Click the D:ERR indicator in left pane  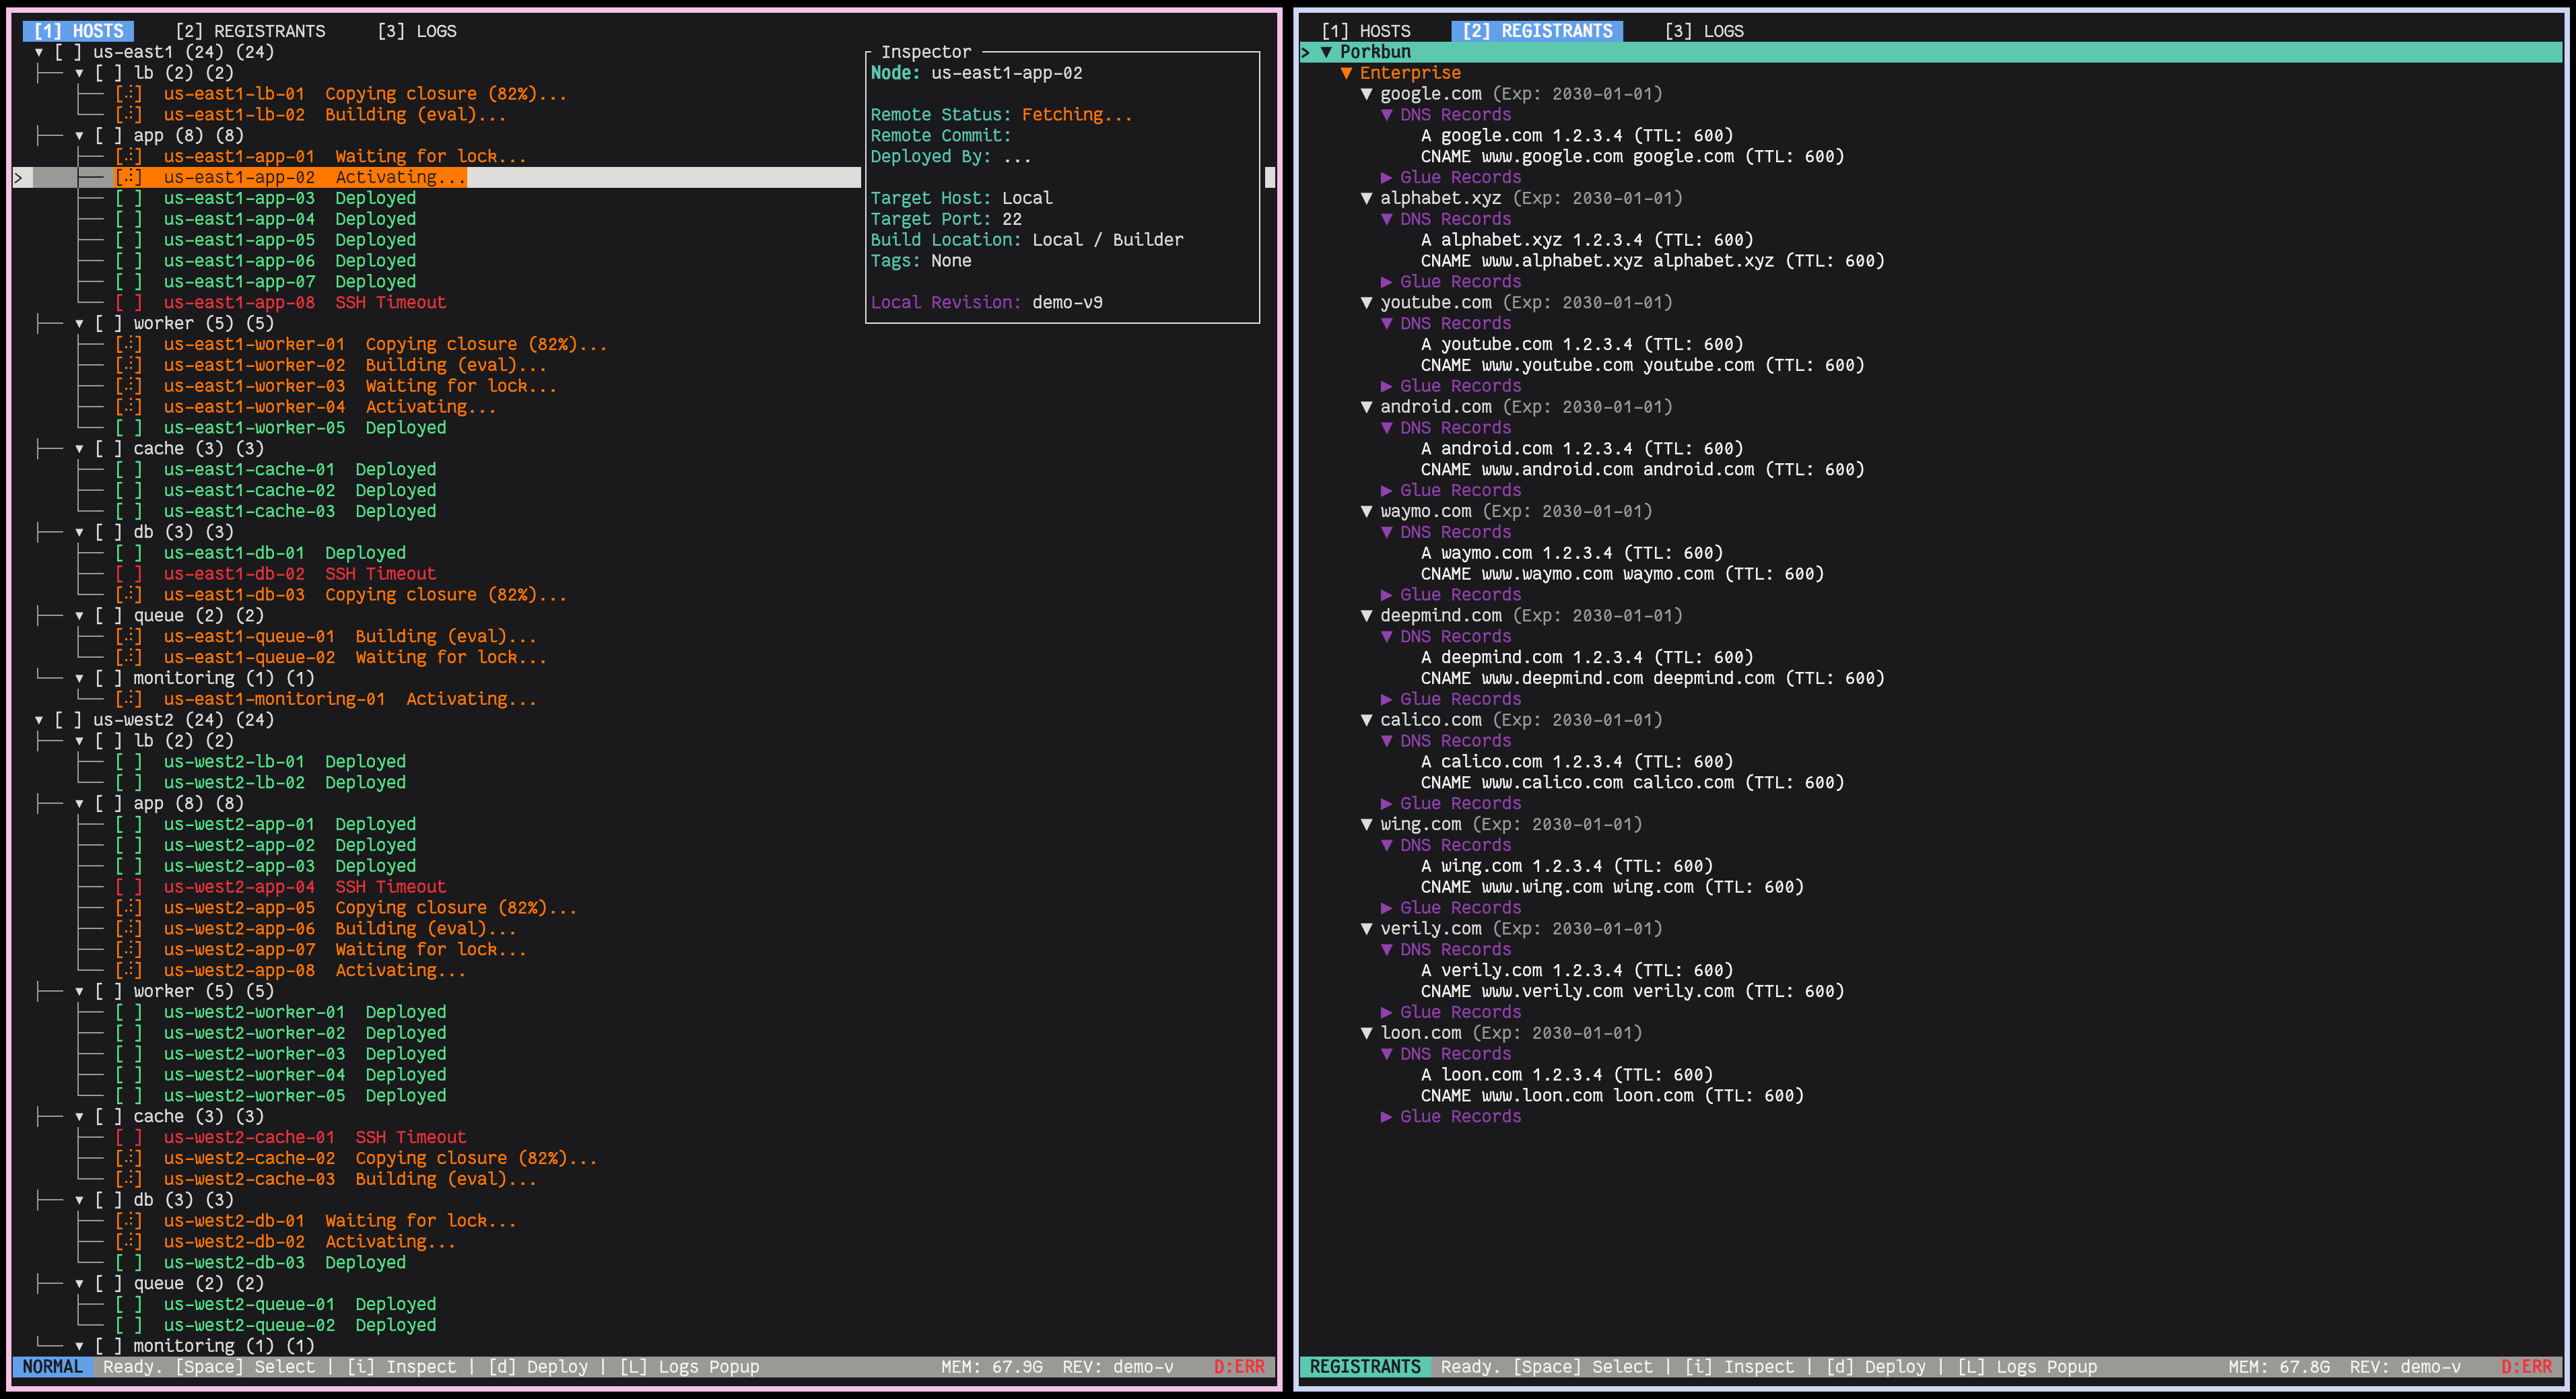click(x=1239, y=1367)
